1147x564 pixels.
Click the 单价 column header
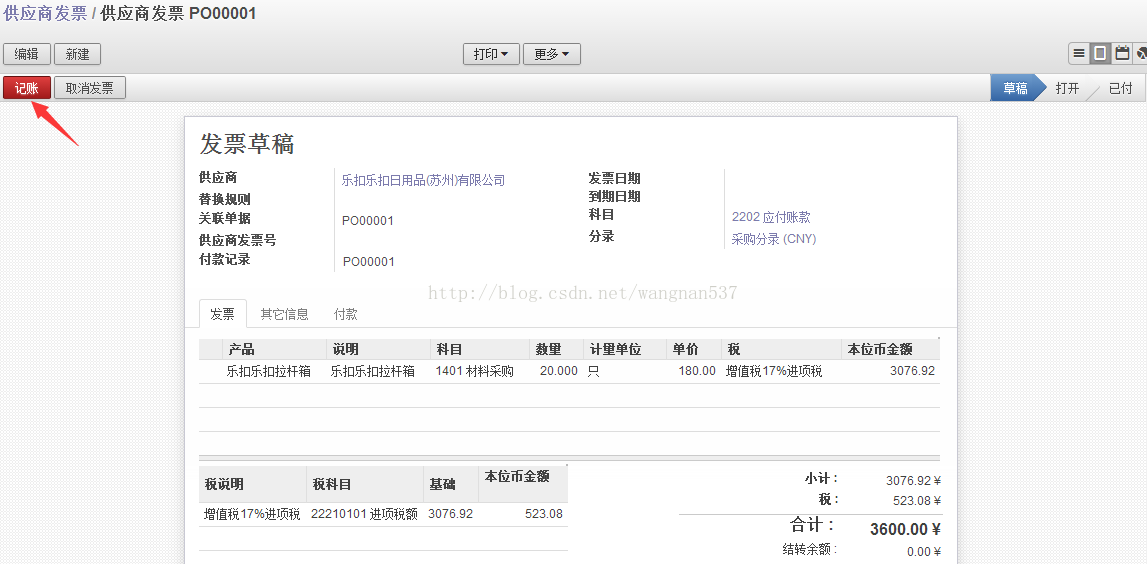click(693, 350)
